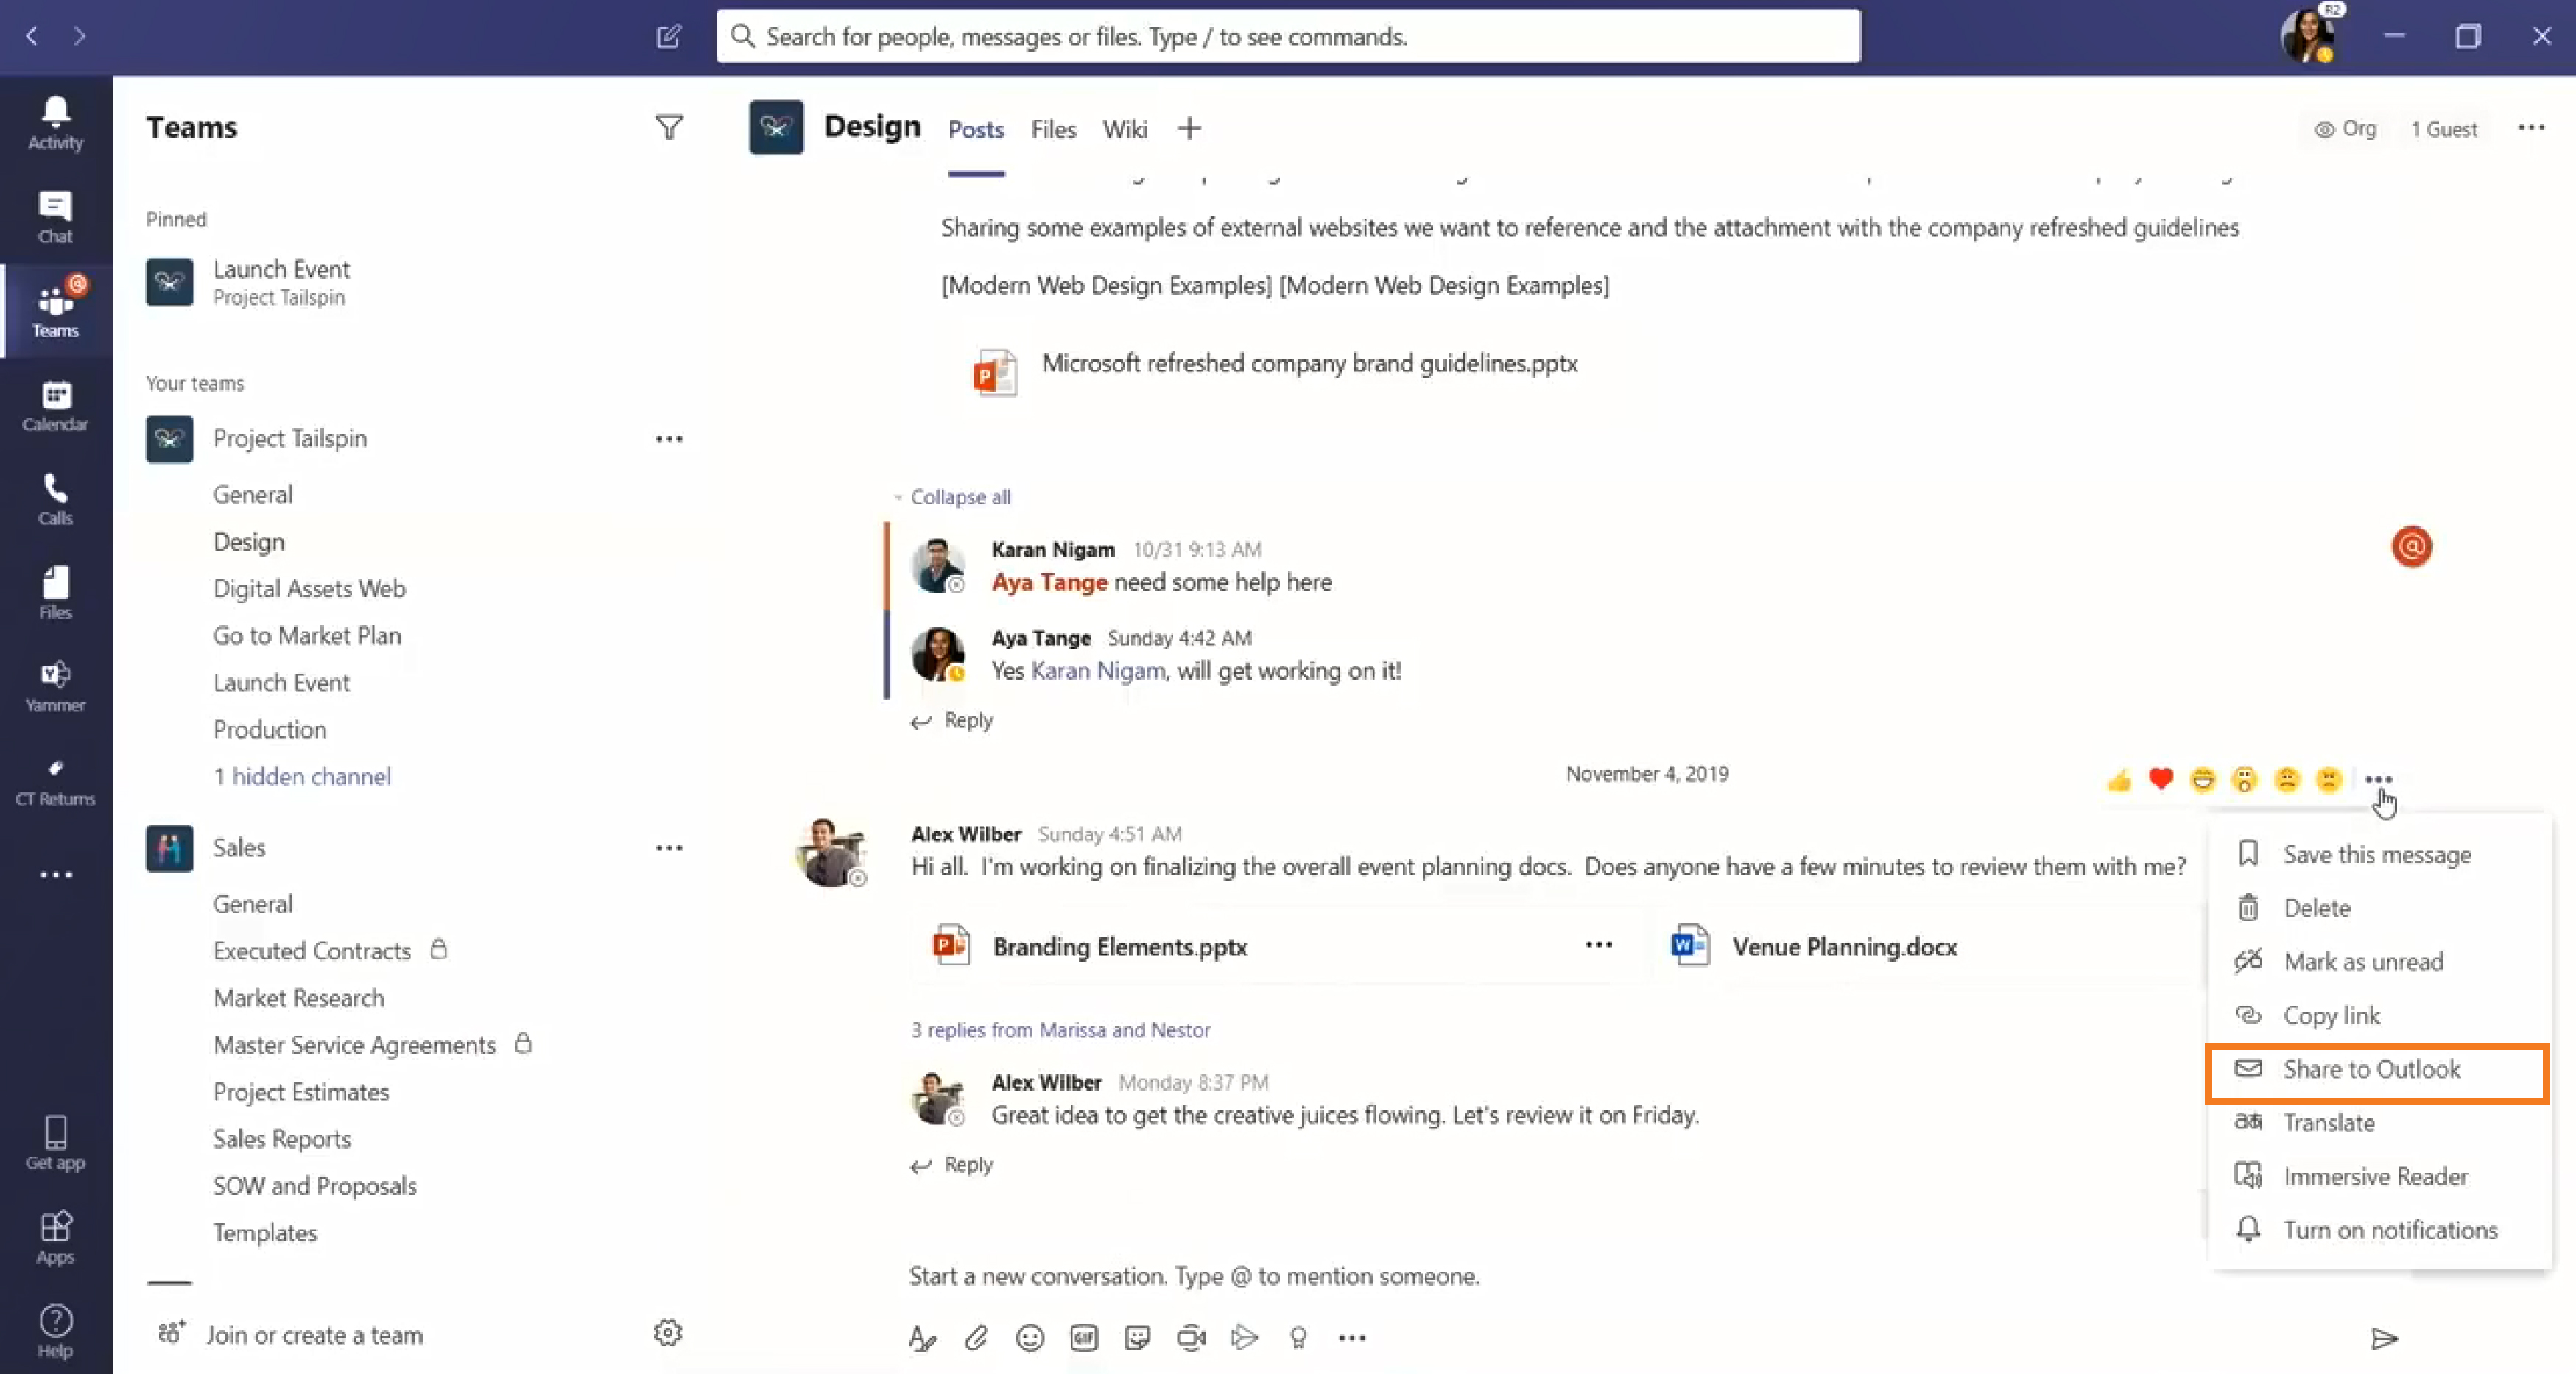Open the Format text option
Image resolution: width=2576 pixels, height=1374 pixels.
922,1338
